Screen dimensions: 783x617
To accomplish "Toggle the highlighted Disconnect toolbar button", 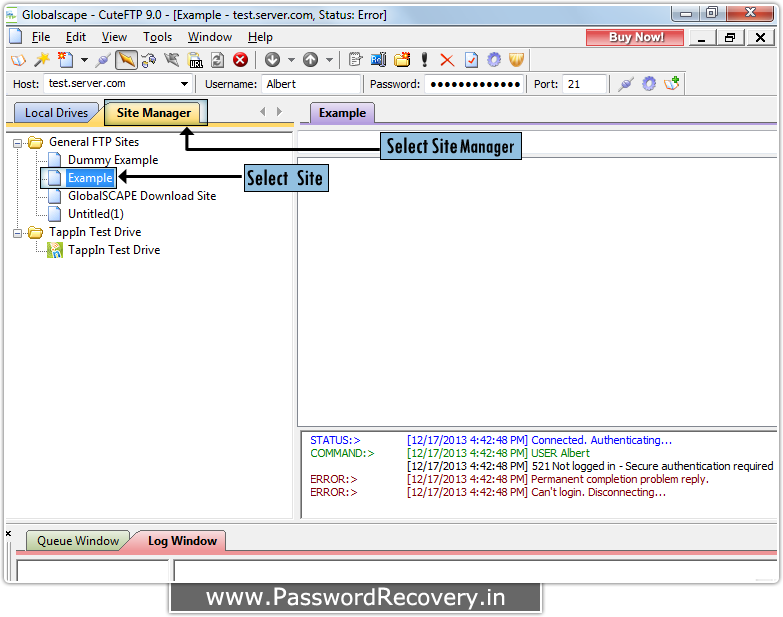I will point(126,60).
